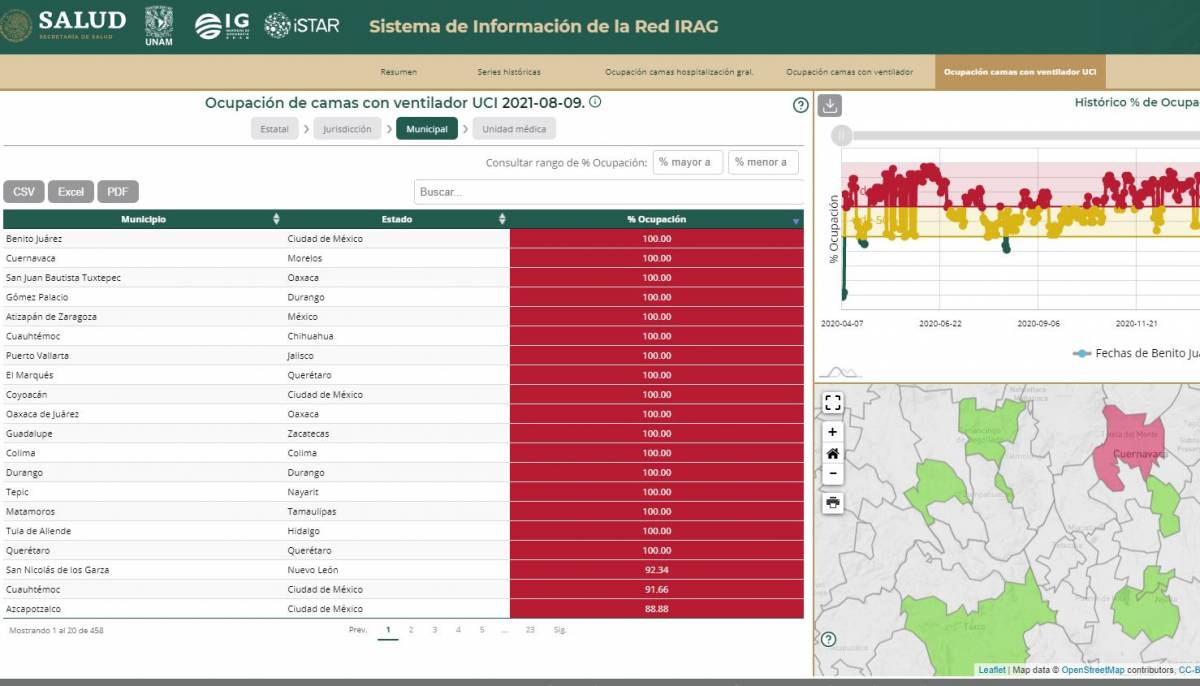Open Ocupación camas hospitalización gral. tab
This screenshot has height=686, width=1200.
(678, 72)
